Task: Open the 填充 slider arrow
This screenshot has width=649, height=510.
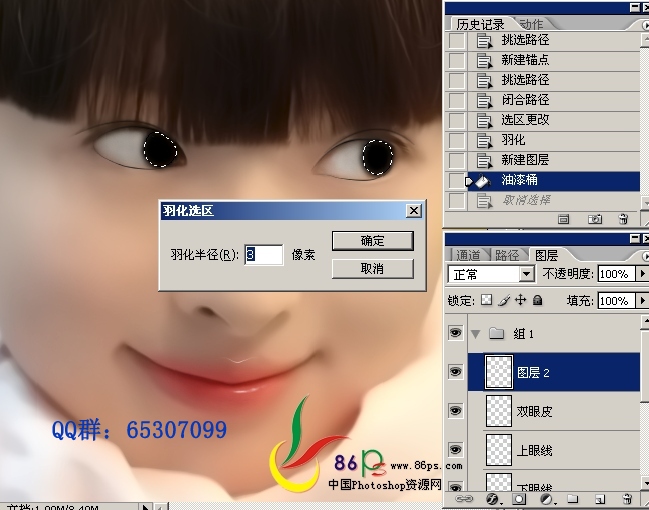Action: [x=642, y=301]
